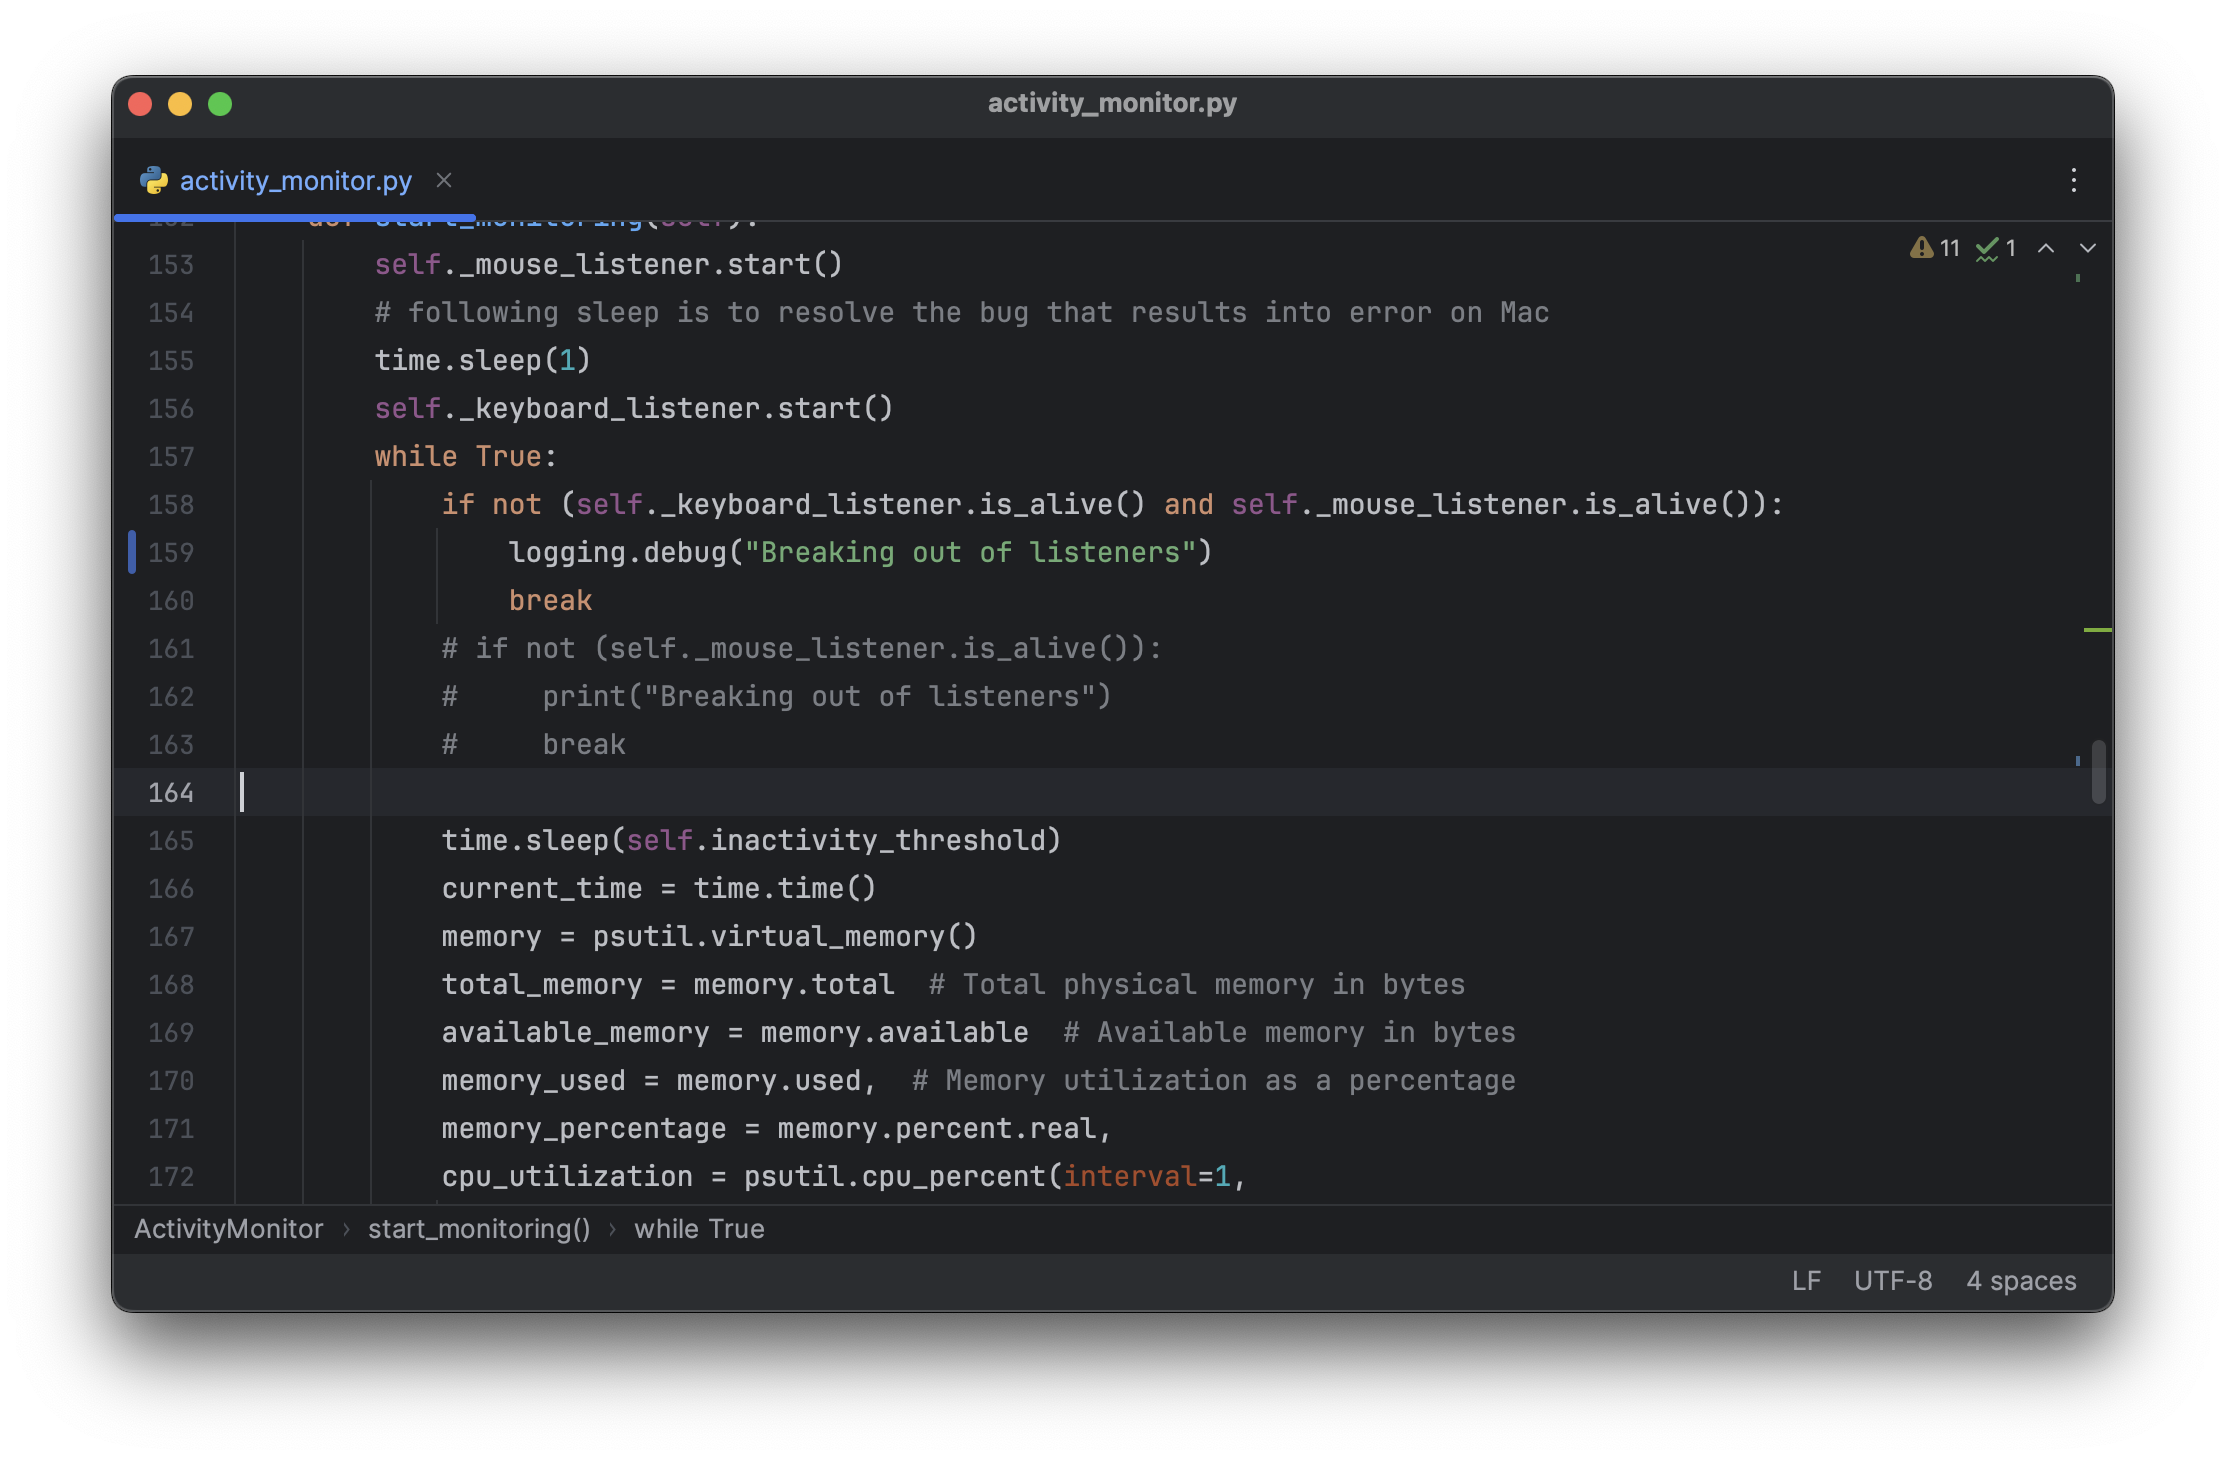Click the vertical scrollbar thumb
Screen dimensions: 2226x1460
click(x=2098, y=771)
